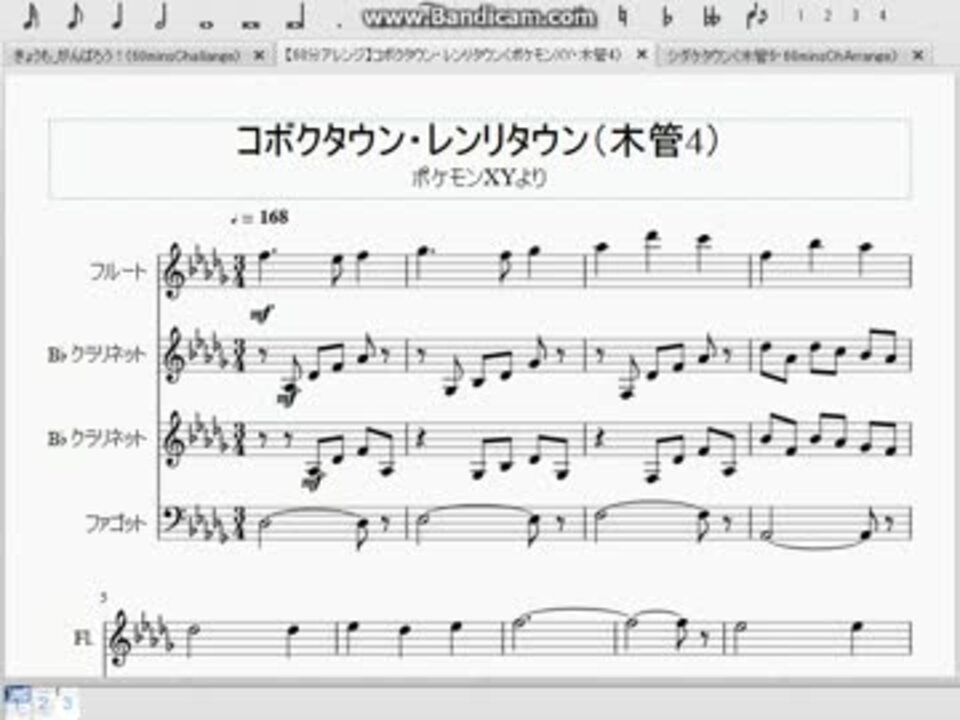Select the mf dynamic under second clarinet staff
Screen dimensions: 960x720
click(312, 482)
